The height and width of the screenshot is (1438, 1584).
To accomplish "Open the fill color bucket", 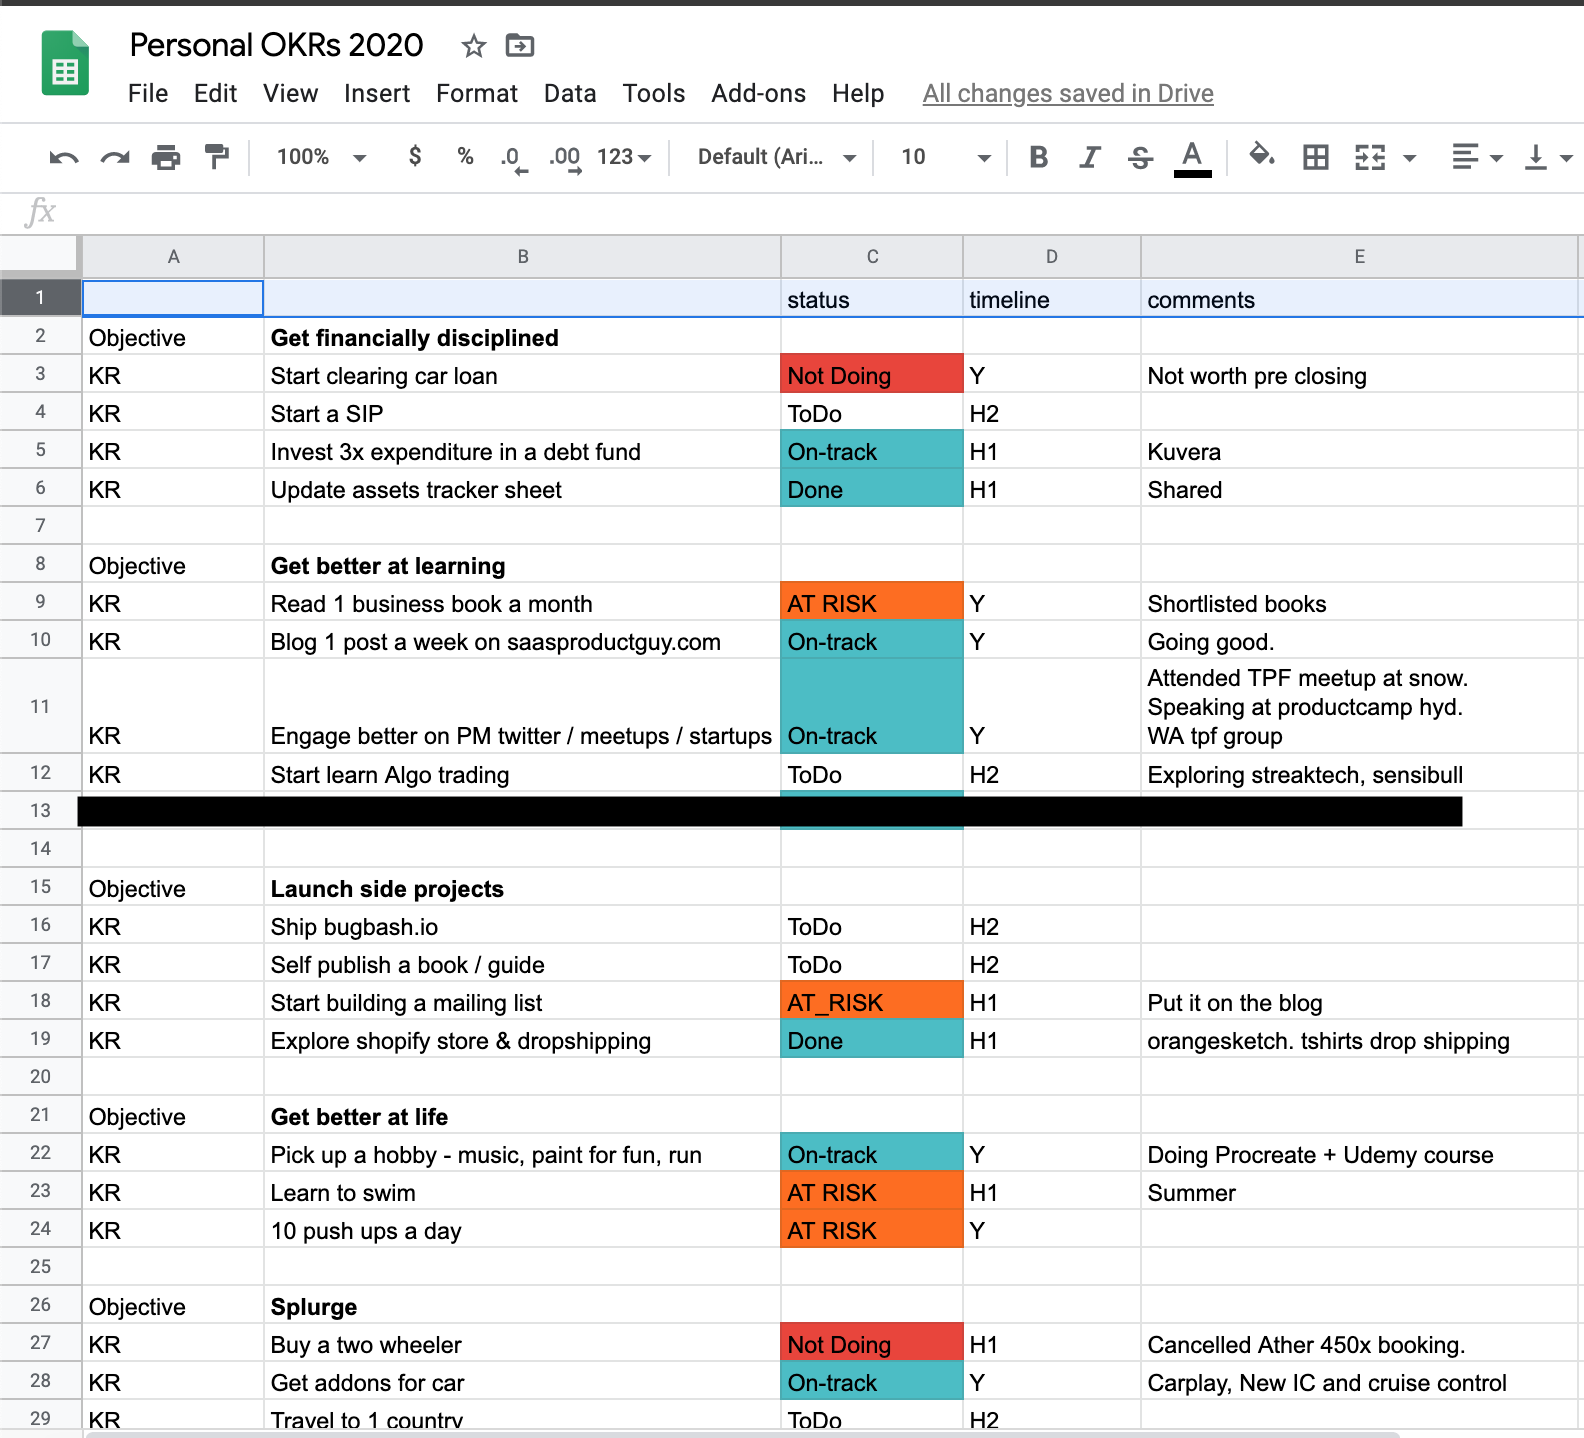I will [1262, 155].
